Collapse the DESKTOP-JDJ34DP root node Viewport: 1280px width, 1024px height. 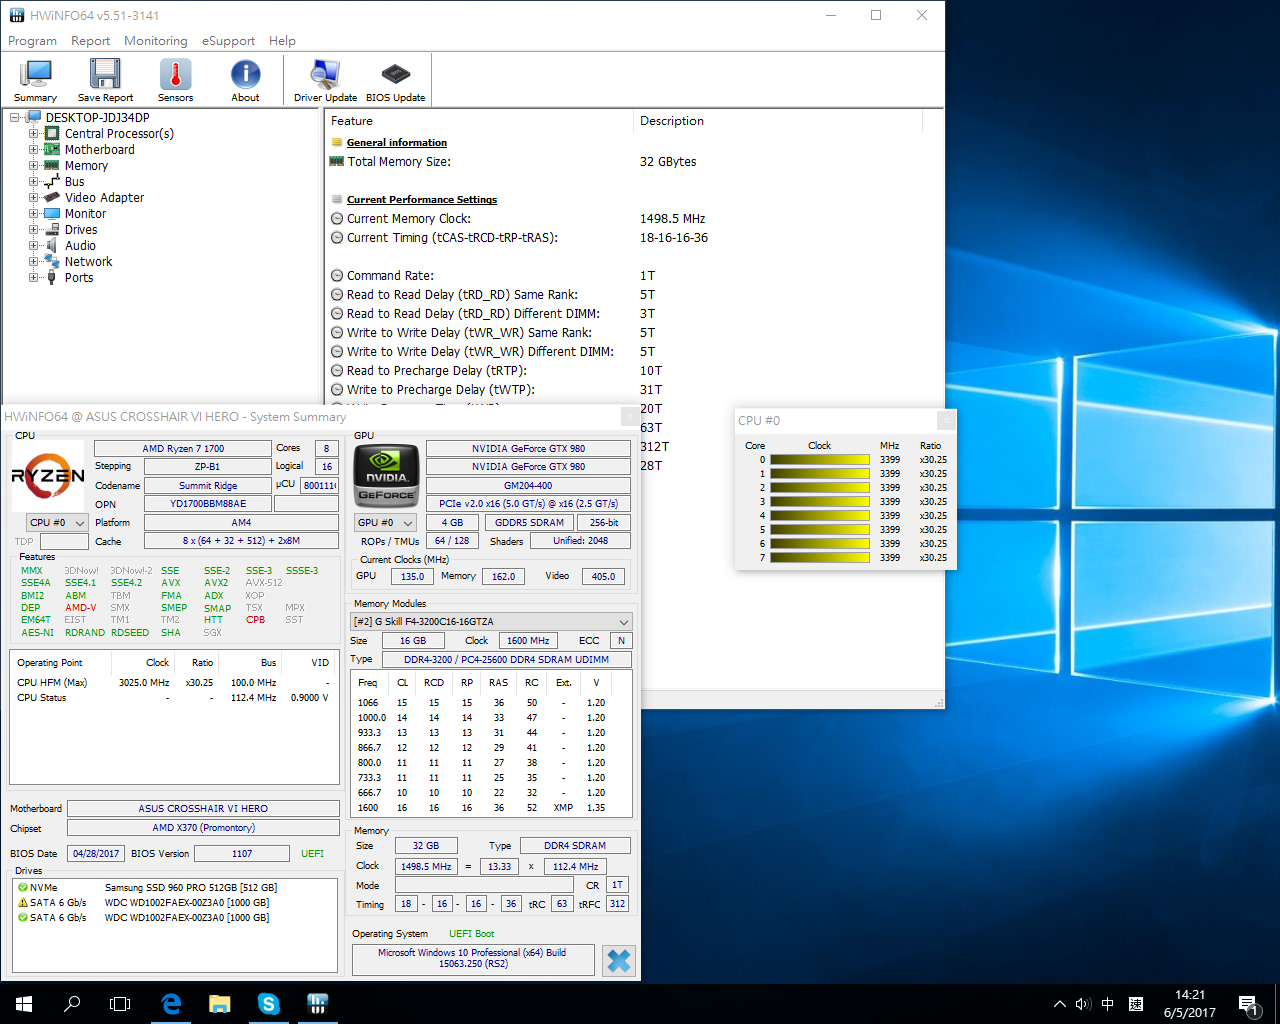[x=15, y=117]
